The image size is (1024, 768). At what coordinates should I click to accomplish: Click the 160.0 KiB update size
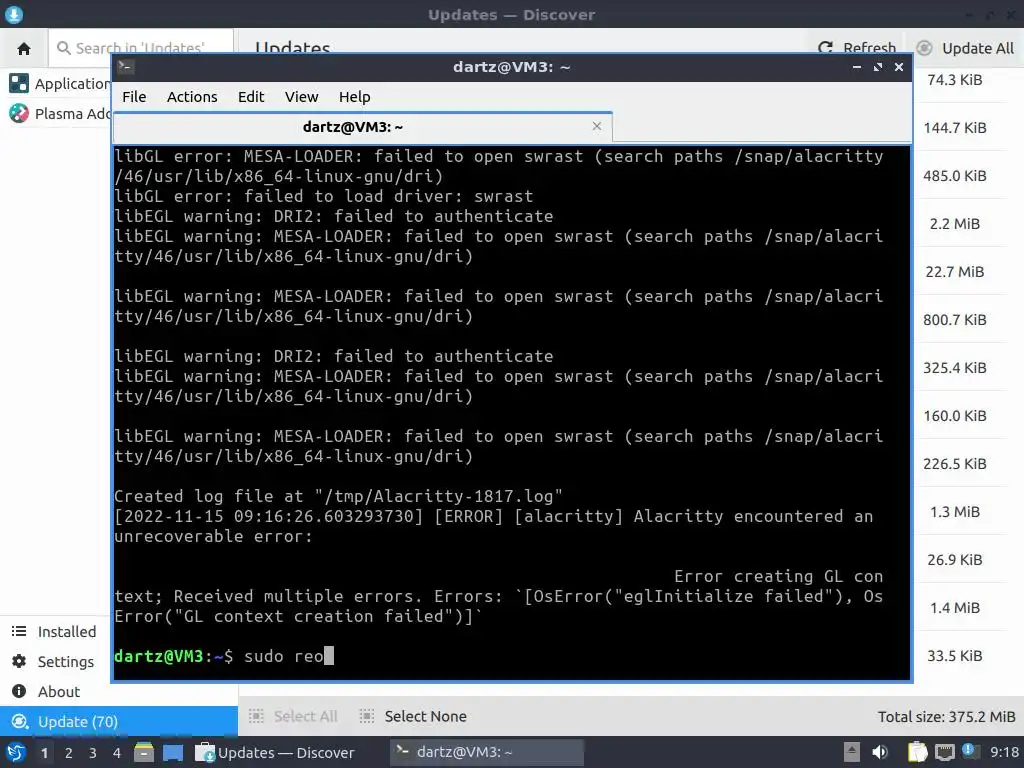954,415
